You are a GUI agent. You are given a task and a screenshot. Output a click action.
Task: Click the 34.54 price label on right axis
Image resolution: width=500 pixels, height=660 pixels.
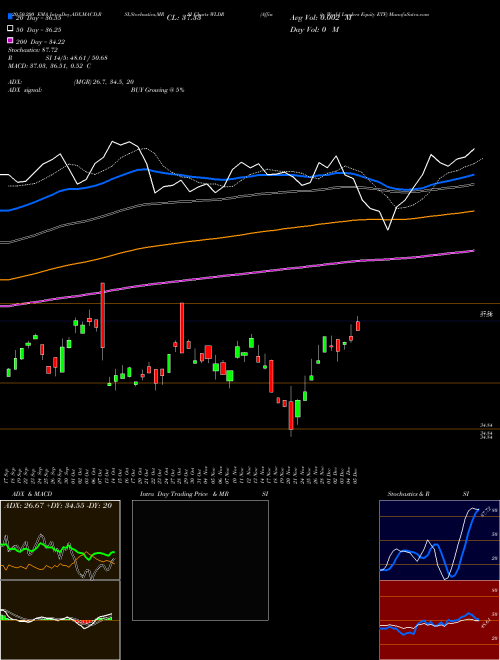pyautogui.click(x=487, y=426)
